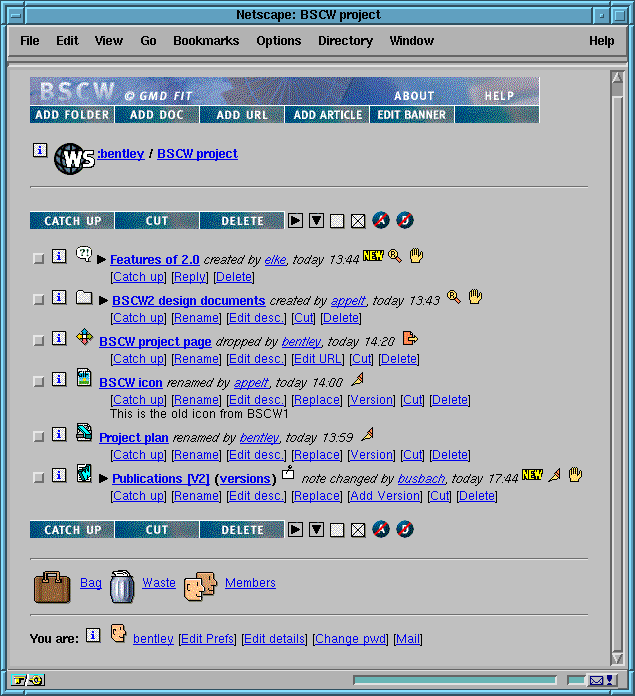Click pencil edit-event icon on Project plan row
Image resolution: width=635 pixels, height=696 pixels.
[x=367, y=434]
